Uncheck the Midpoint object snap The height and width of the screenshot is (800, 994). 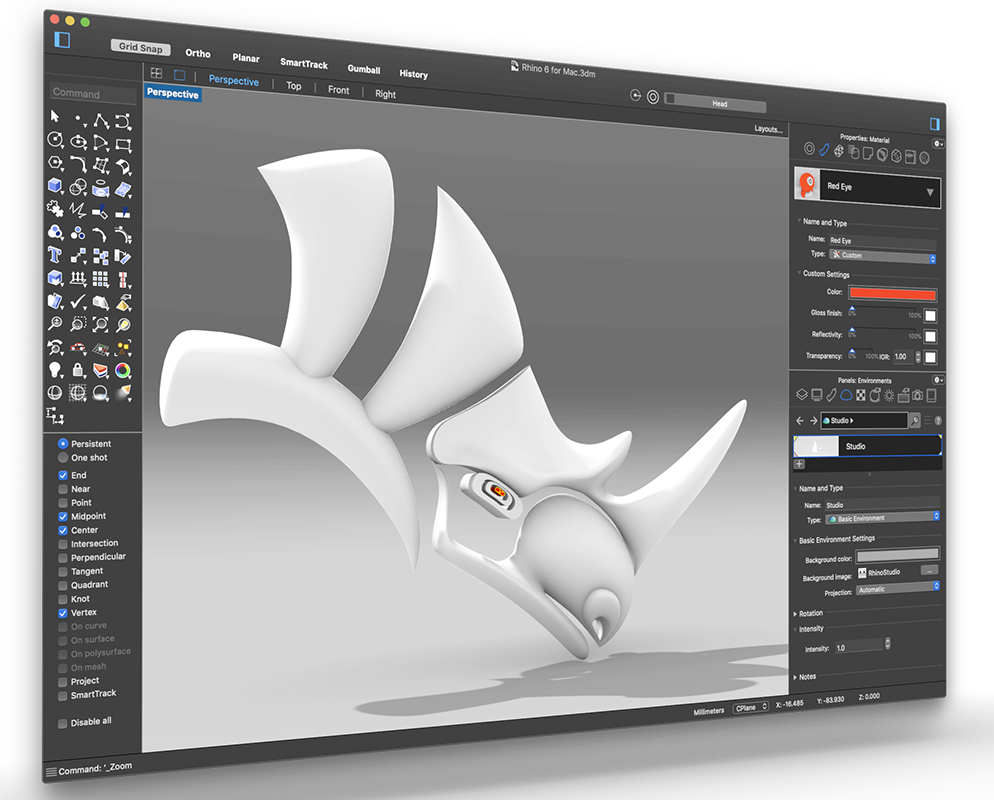pos(63,516)
